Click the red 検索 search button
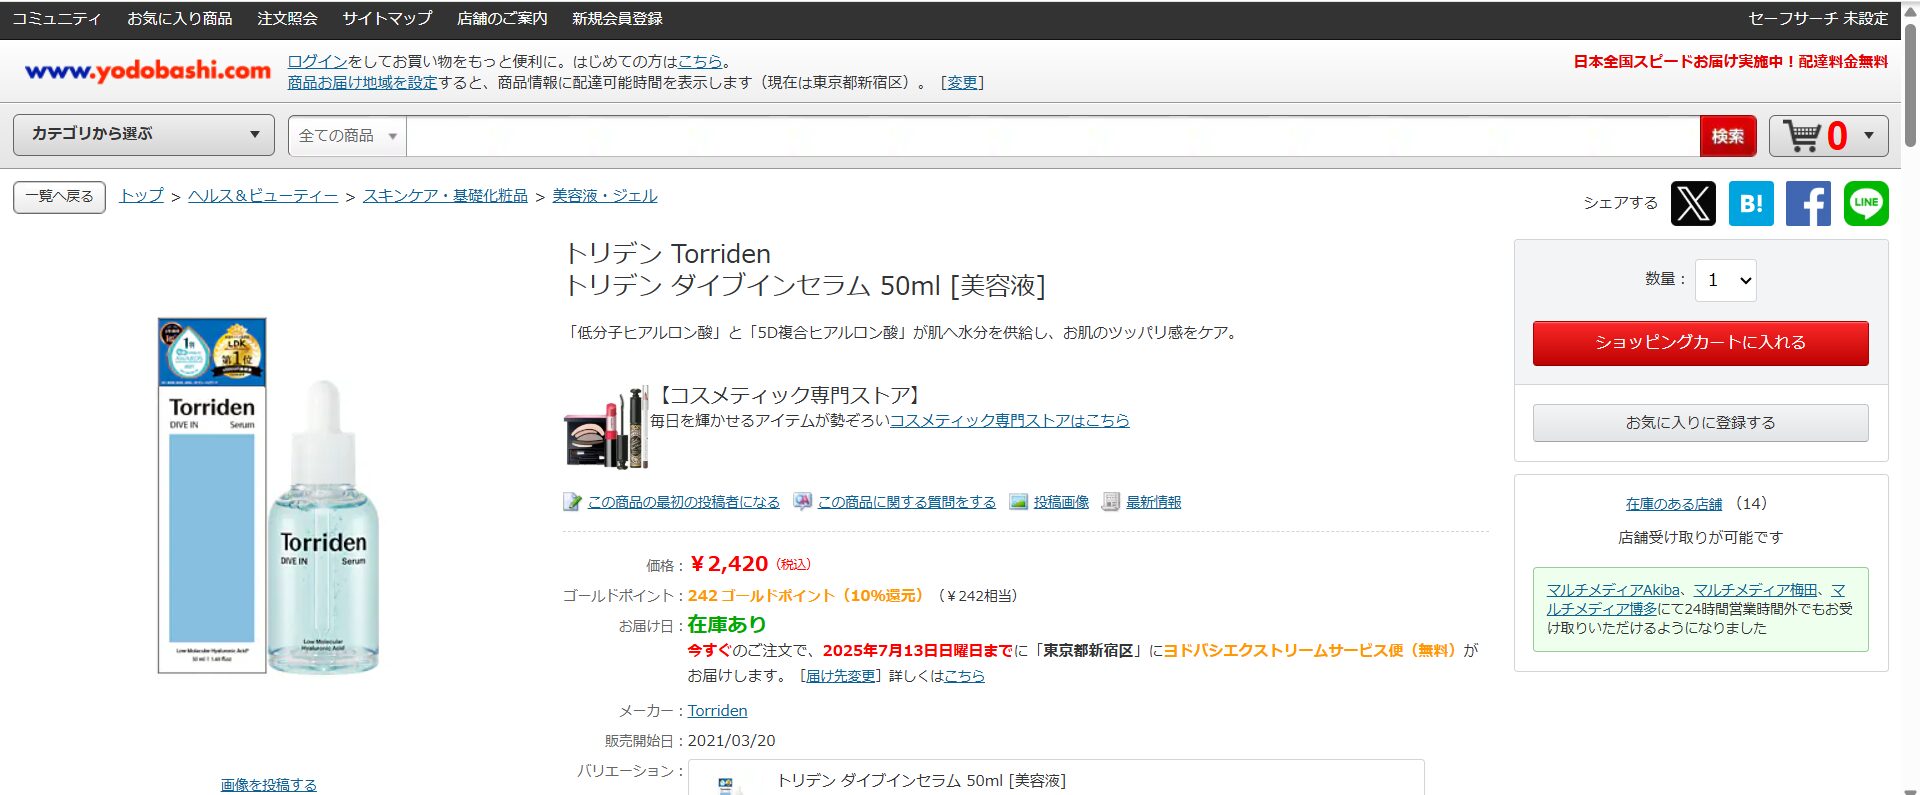This screenshot has height=795, width=1920. (1728, 136)
